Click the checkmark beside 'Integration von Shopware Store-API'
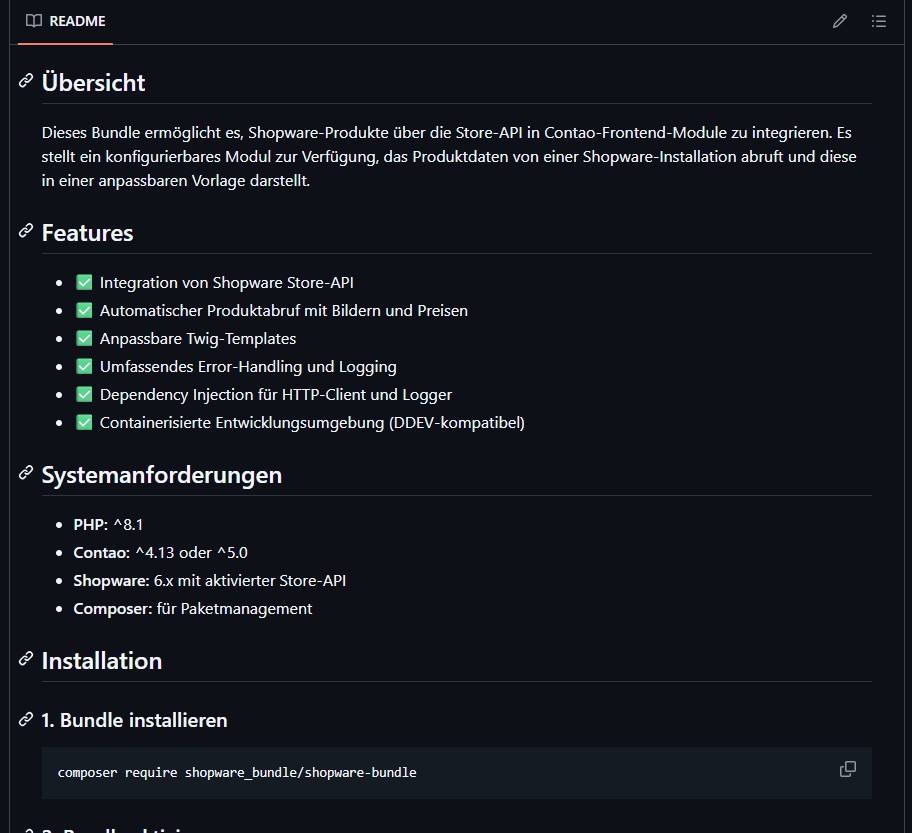 click(84, 282)
